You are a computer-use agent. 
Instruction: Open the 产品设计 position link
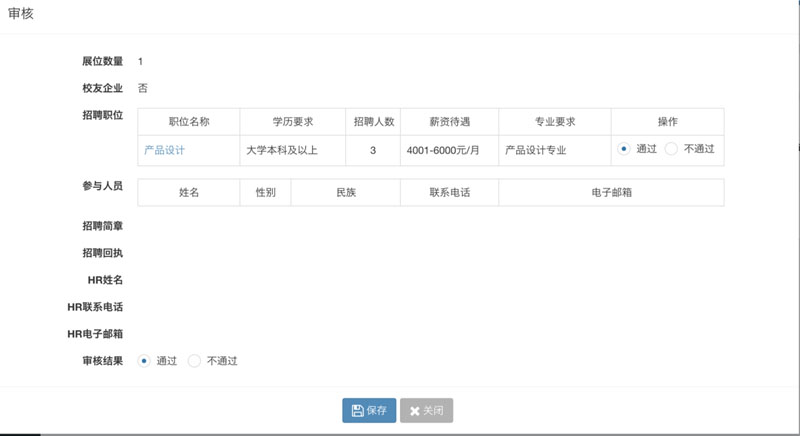click(164, 150)
